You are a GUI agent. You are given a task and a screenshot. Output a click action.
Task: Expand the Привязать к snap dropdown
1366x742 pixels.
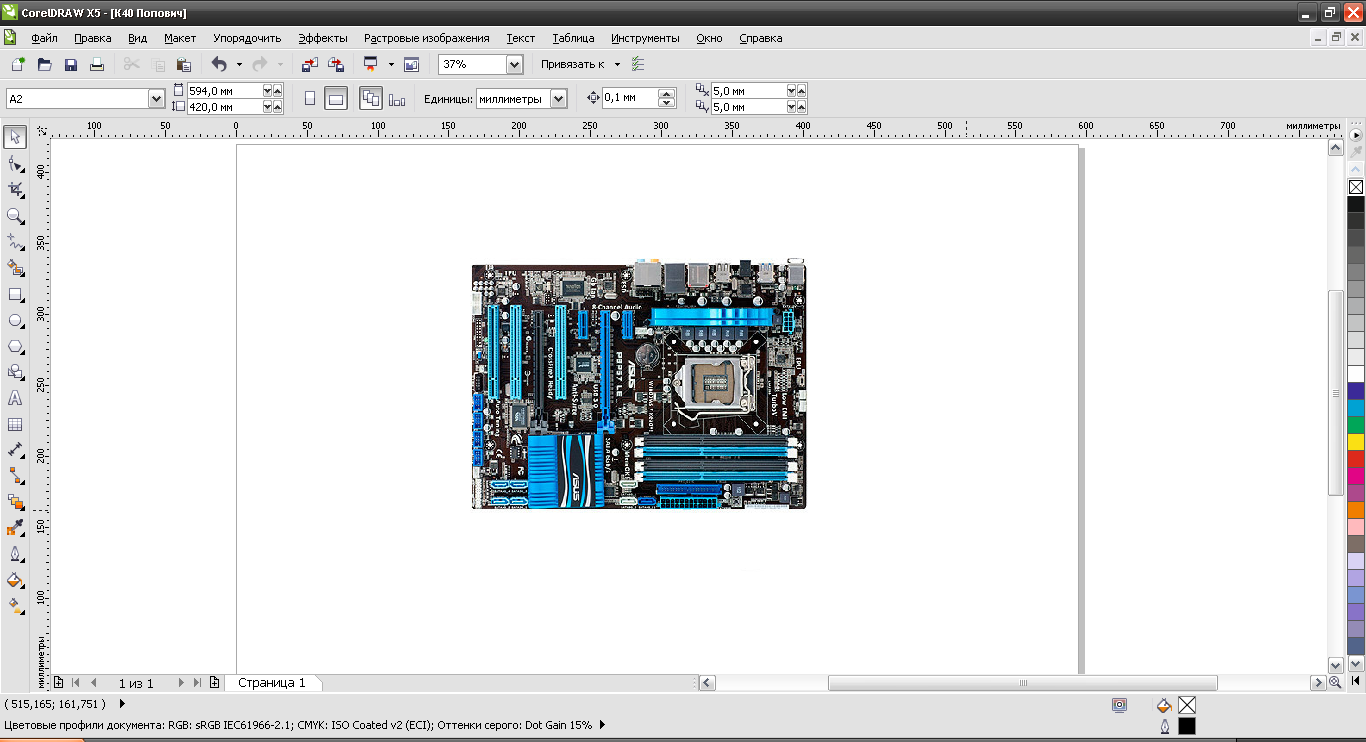tap(617, 64)
